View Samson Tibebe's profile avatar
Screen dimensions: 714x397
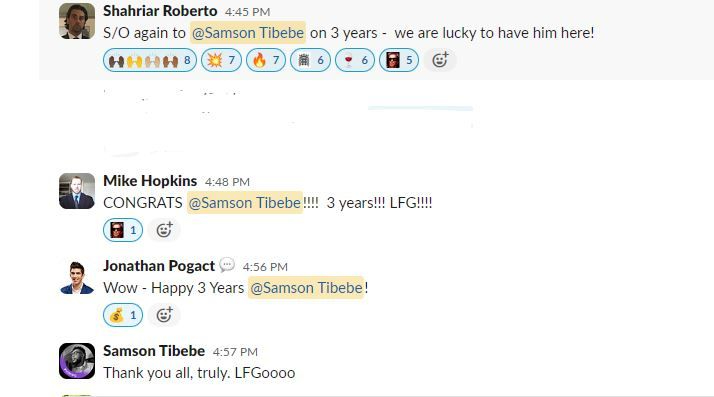coord(77,361)
